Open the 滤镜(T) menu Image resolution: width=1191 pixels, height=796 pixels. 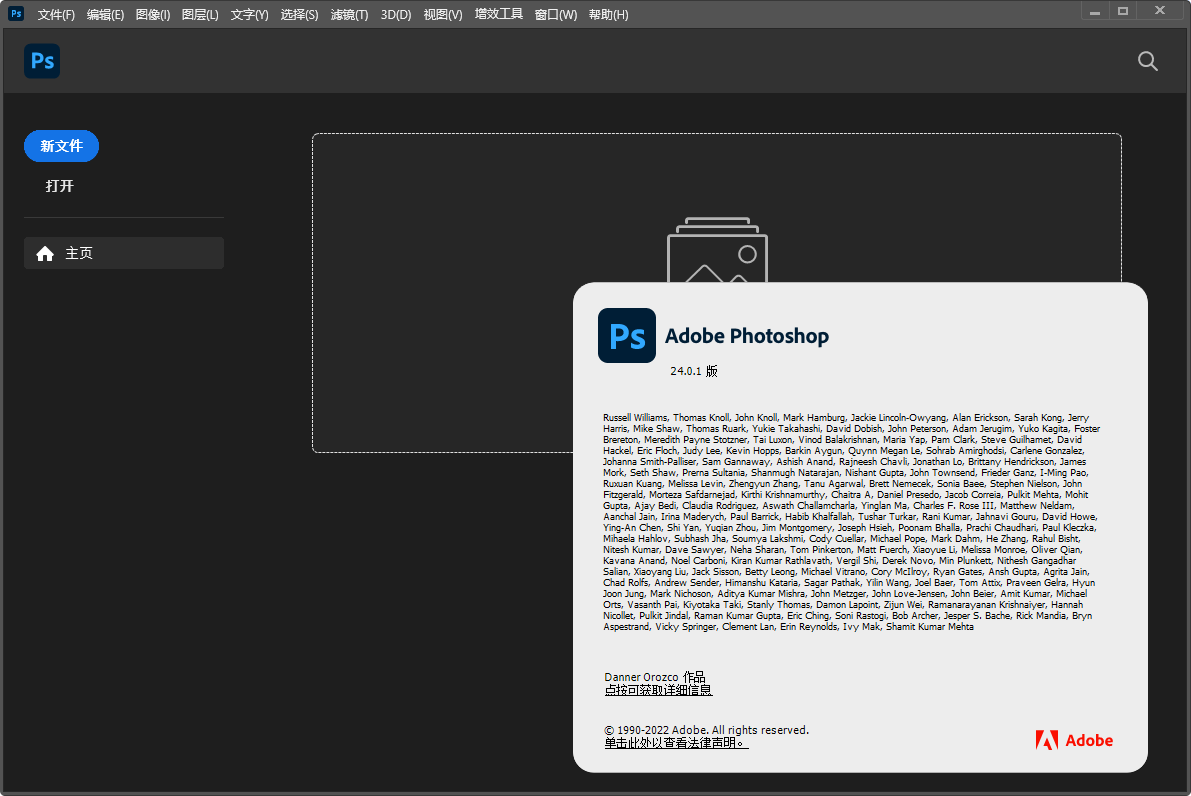(349, 14)
